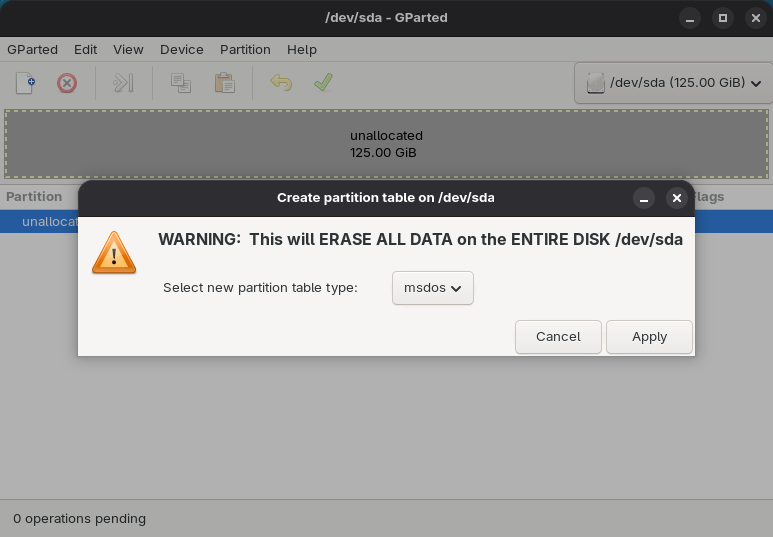Image resolution: width=773 pixels, height=537 pixels.
Task: Open the msdos partition table type dropdown
Action: 432,288
